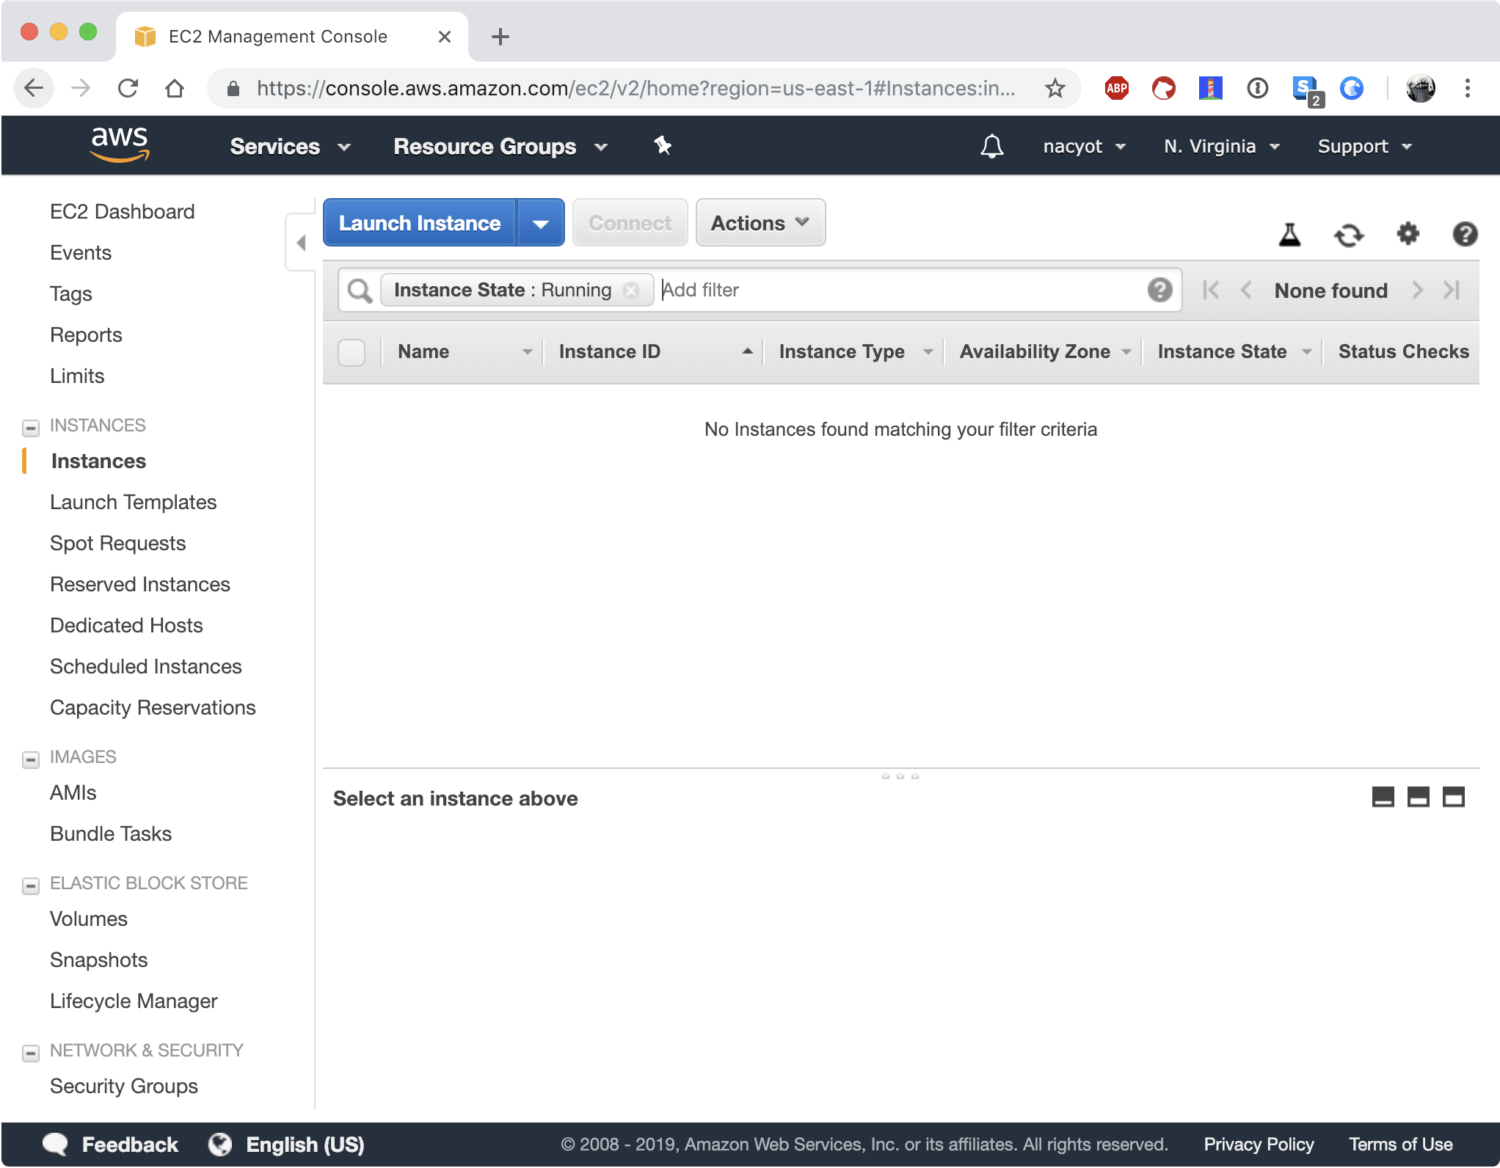Open the help question mark icon above table

click(x=1465, y=234)
